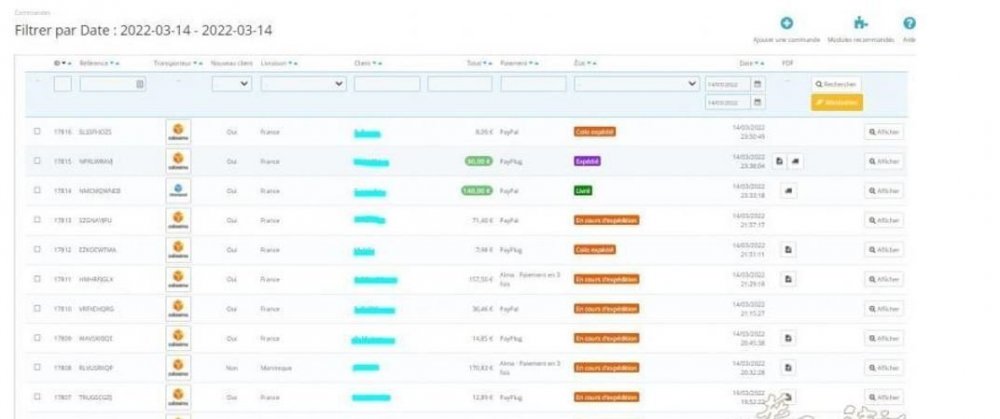Check the box for order 17811
This screenshot has height=419, width=1000.
(37, 279)
